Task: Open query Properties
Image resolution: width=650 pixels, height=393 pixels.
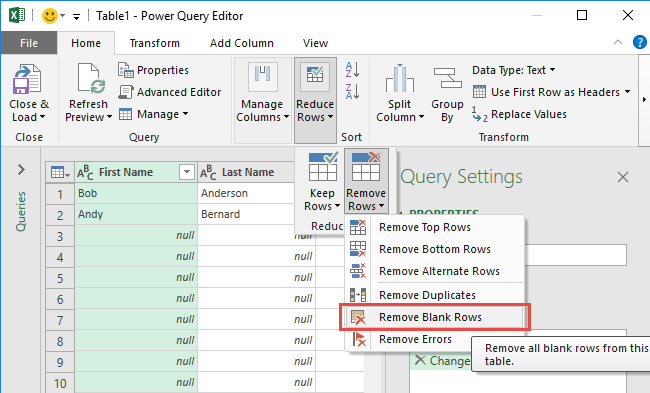Action: tap(153, 70)
